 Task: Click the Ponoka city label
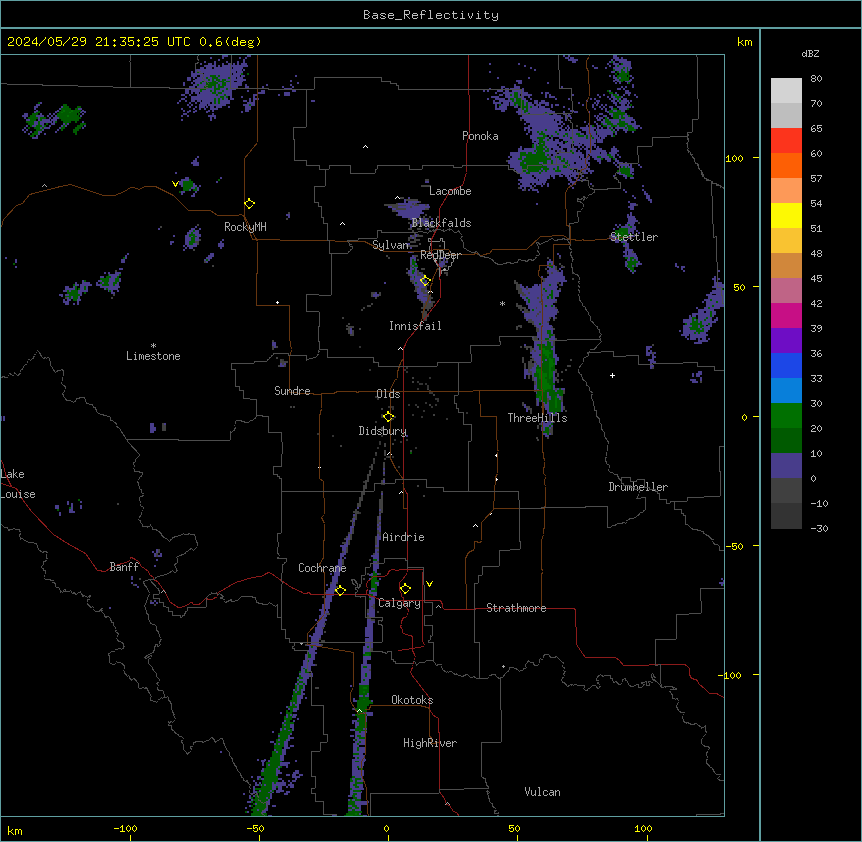tap(480, 136)
